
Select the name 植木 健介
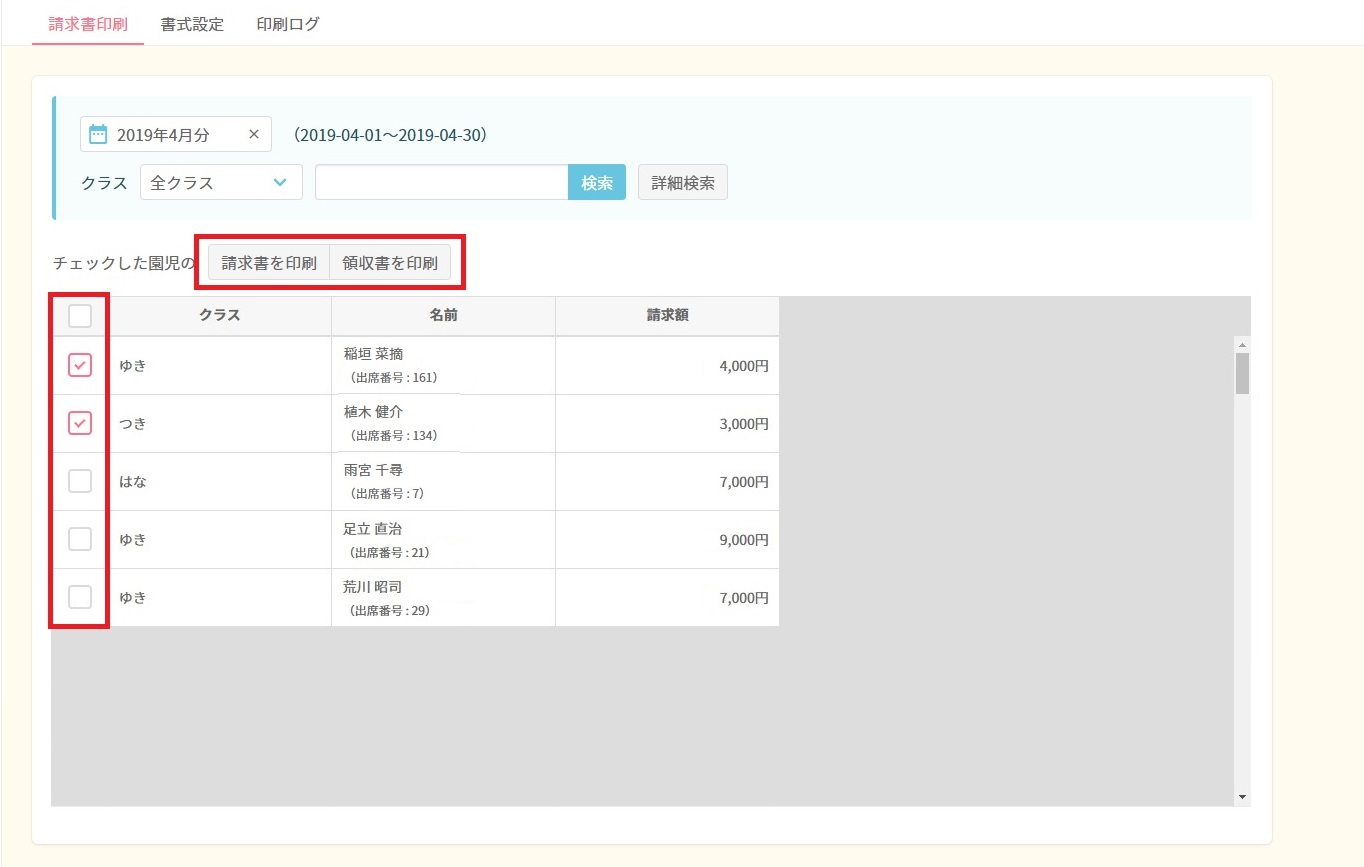point(374,412)
